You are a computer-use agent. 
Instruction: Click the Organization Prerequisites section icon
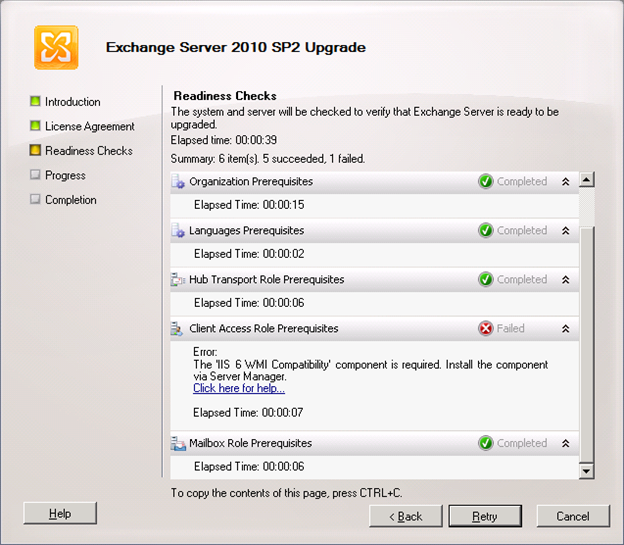pyautogui.click(x=178, y=182)
